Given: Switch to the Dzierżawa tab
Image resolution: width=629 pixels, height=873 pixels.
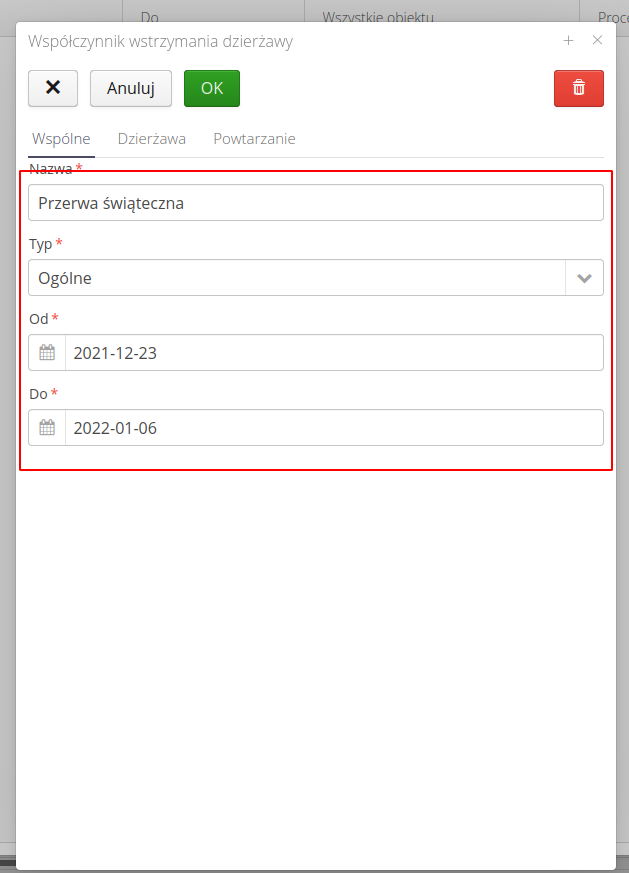Looking at the screenshot, I should point(152,139).
